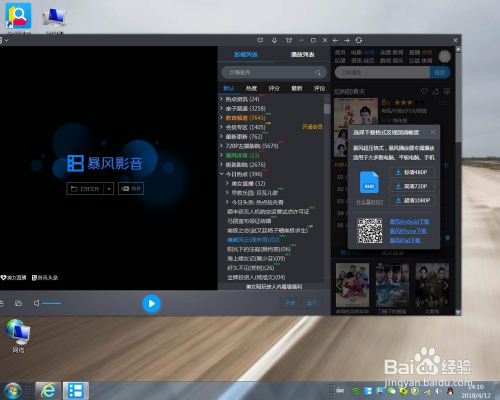Toggle the 盒子 panel button
Viewport: 500px width, 400px height.
click(312, 303)
